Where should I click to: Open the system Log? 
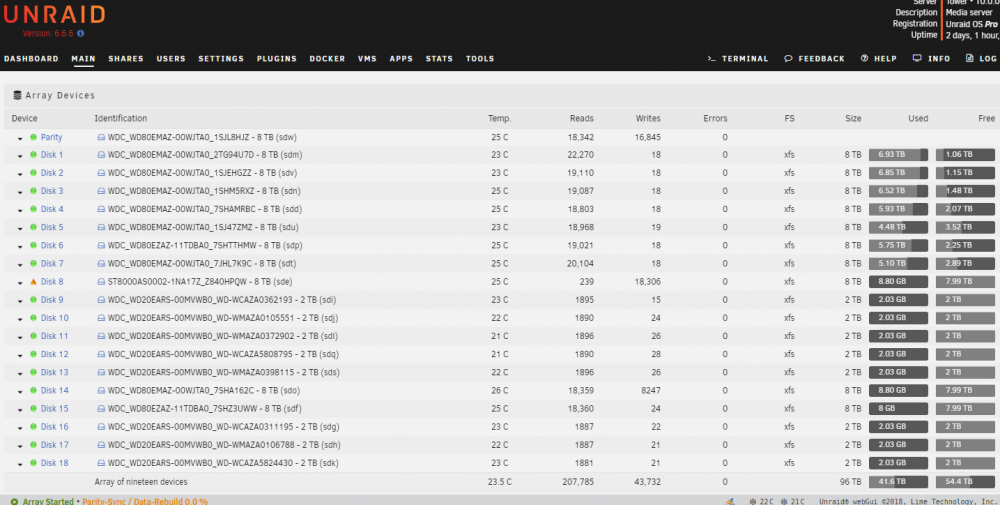pos(981,59)
